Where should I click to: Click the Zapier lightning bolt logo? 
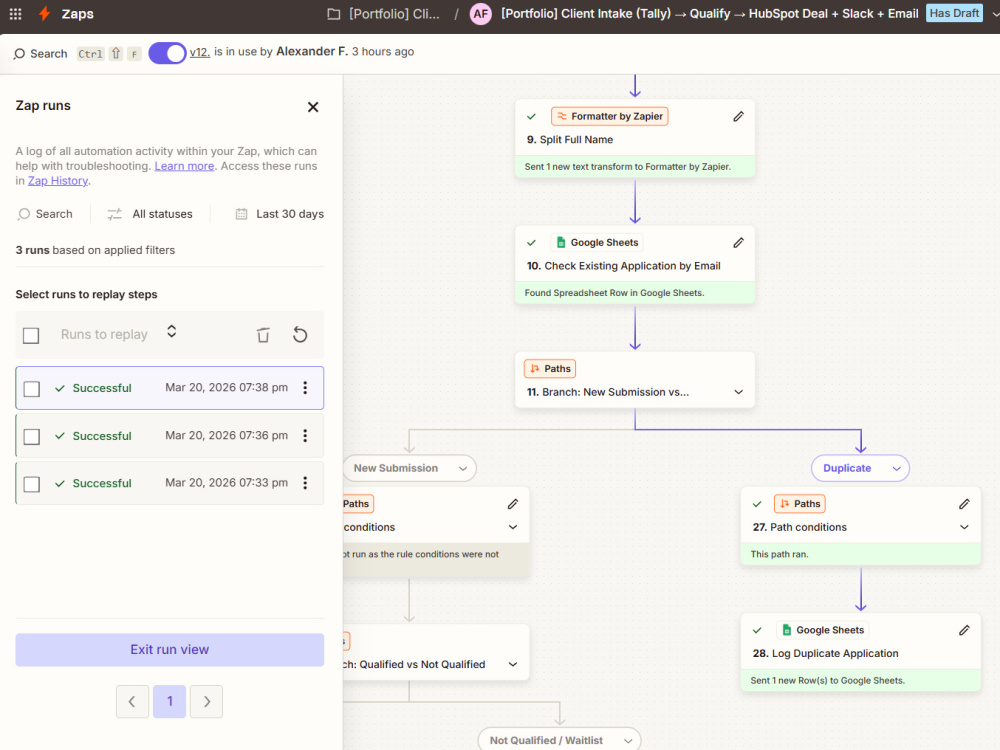click(44, 13)
